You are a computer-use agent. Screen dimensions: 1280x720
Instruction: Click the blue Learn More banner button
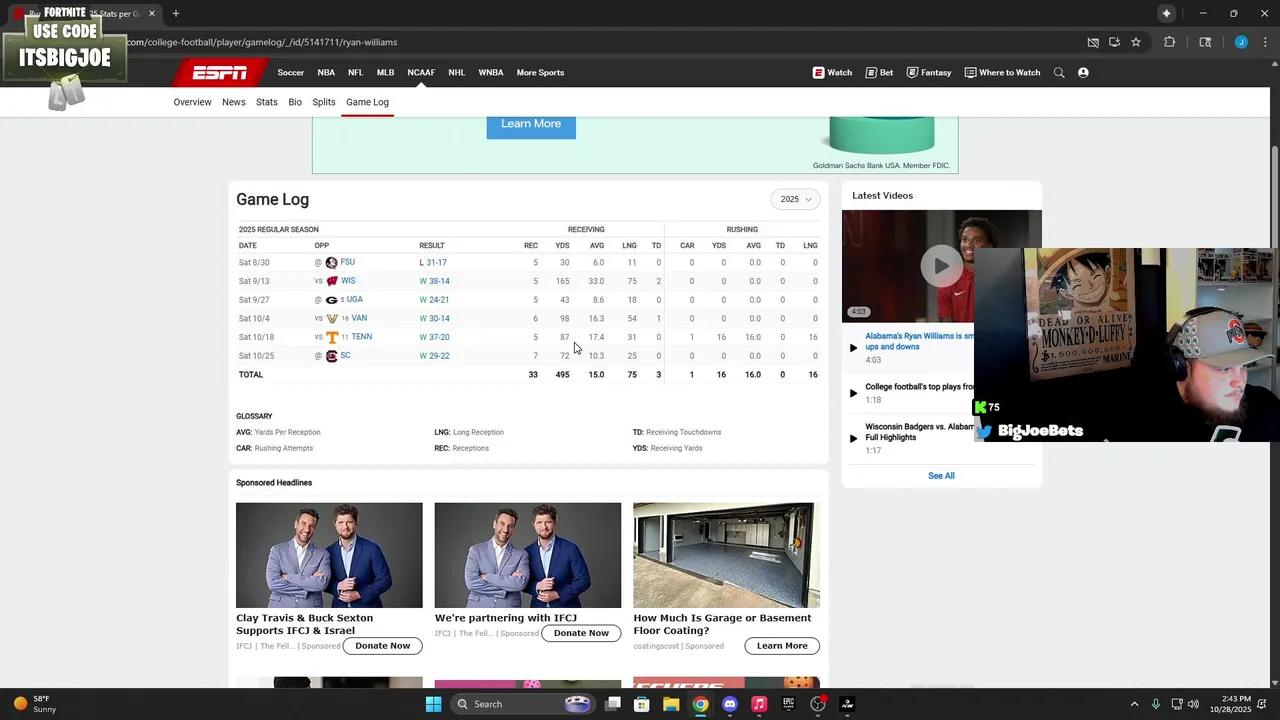tap(531, 124)
